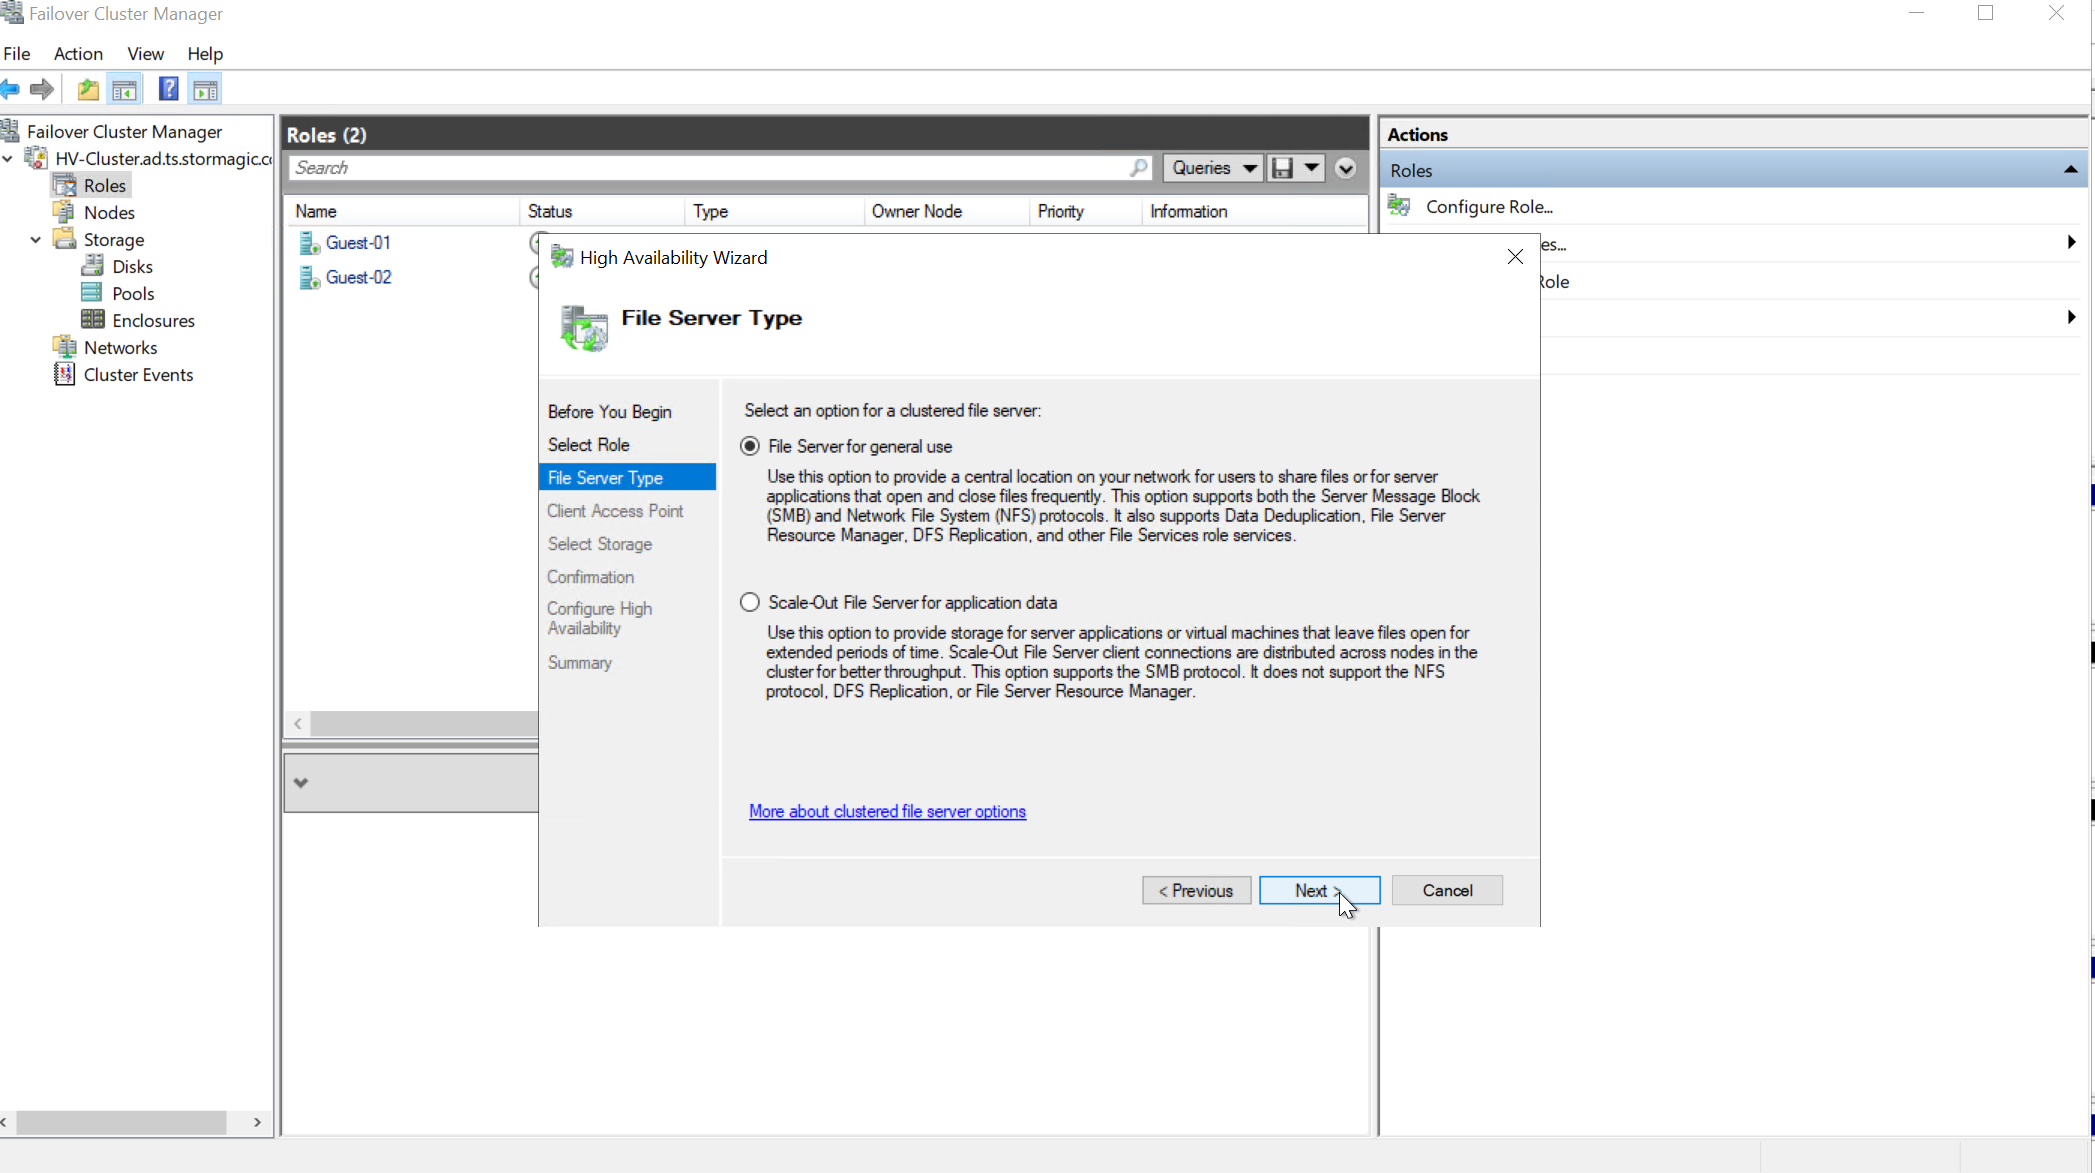
Task: Click the Pools tree icon
Action: pos(93,293)
